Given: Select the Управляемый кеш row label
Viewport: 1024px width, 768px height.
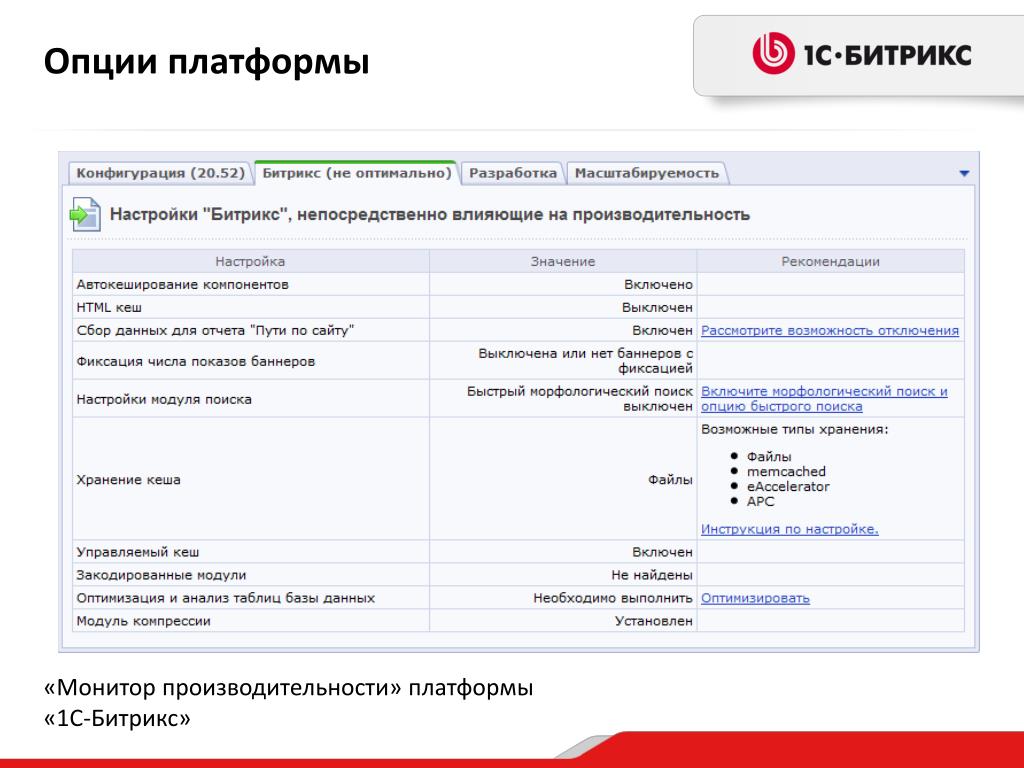Looking at the screenshot, I should pyautogui.click(x=138, y=552).
